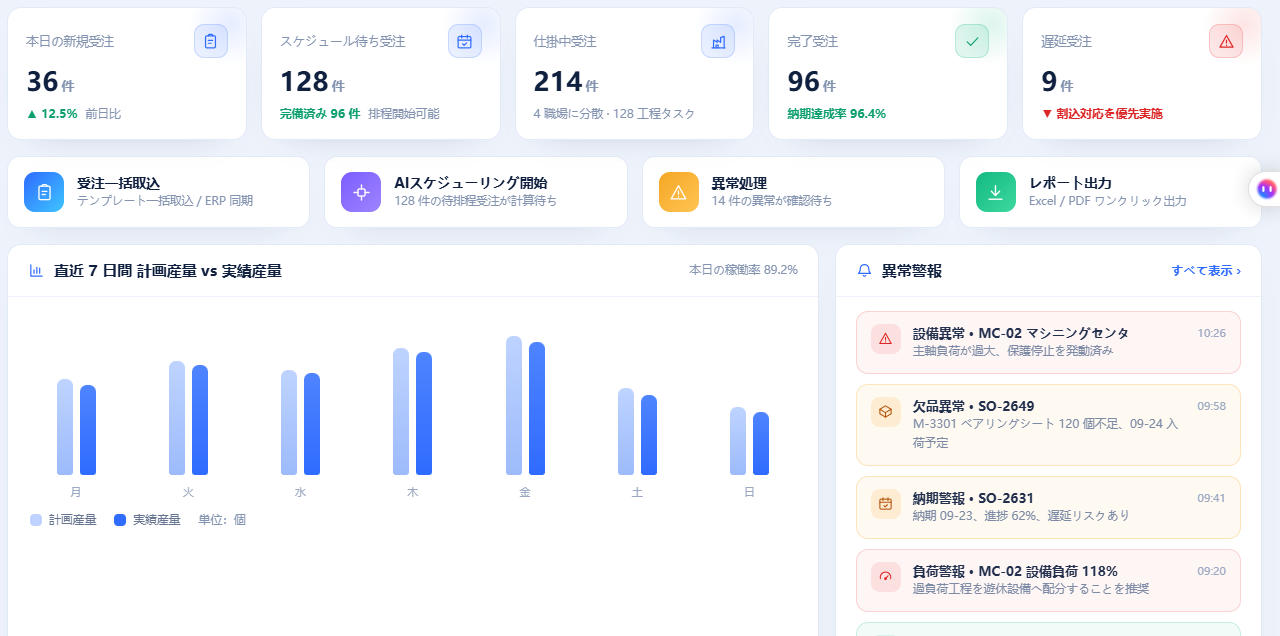Click 火 planned output bar

(x=177, y=418)
